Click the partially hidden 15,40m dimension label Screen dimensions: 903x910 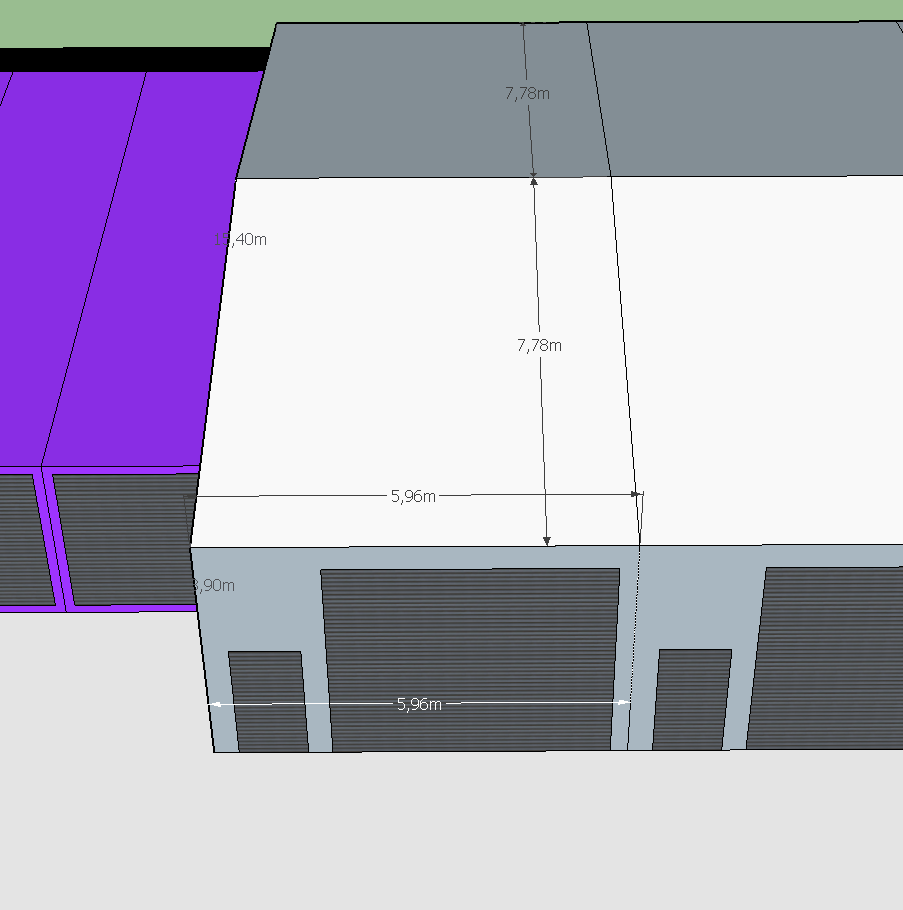click(243, 240)
